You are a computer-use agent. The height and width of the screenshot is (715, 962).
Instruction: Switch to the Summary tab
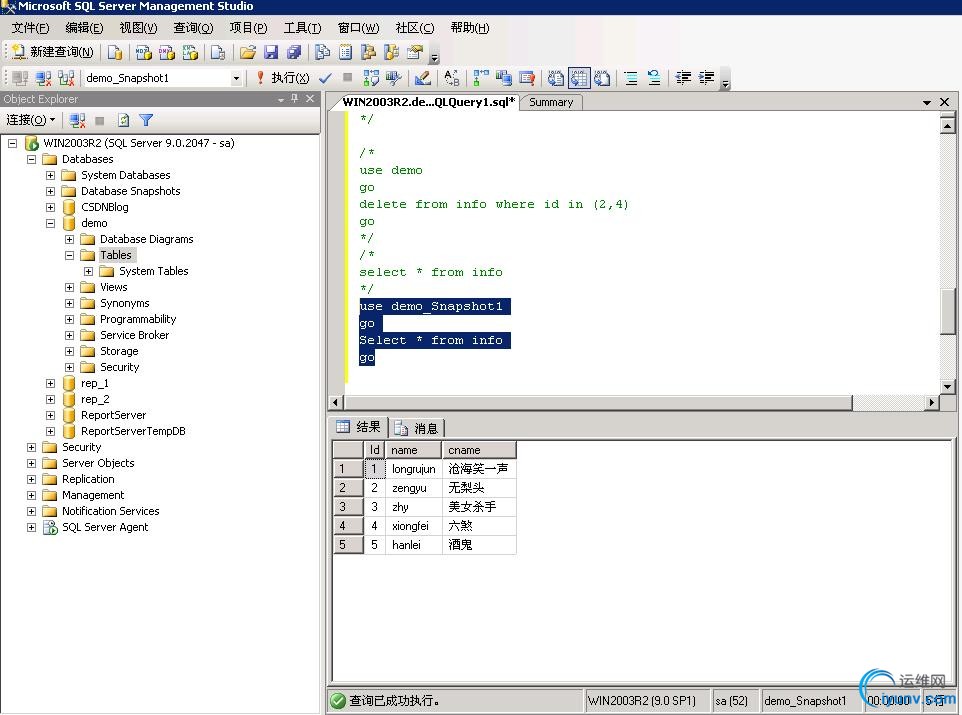[551, 102]
